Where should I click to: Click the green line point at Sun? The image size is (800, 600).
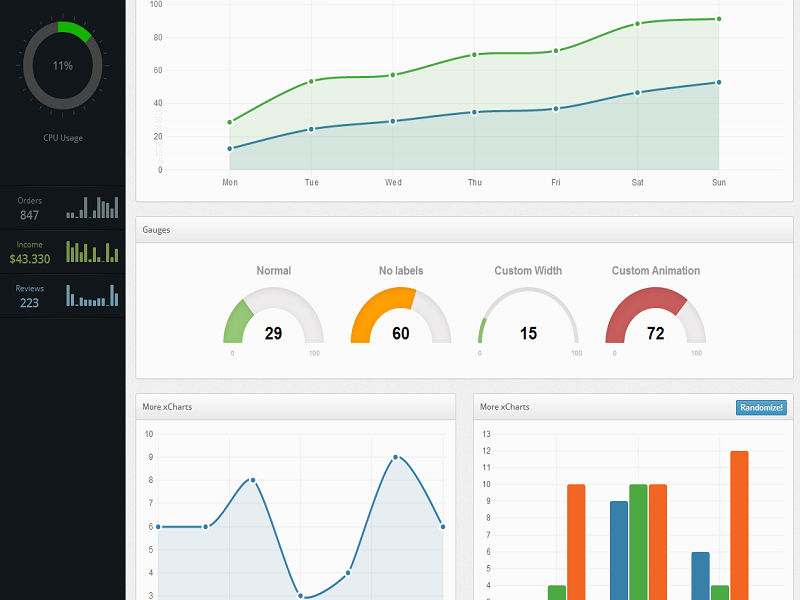coord(718,19)
